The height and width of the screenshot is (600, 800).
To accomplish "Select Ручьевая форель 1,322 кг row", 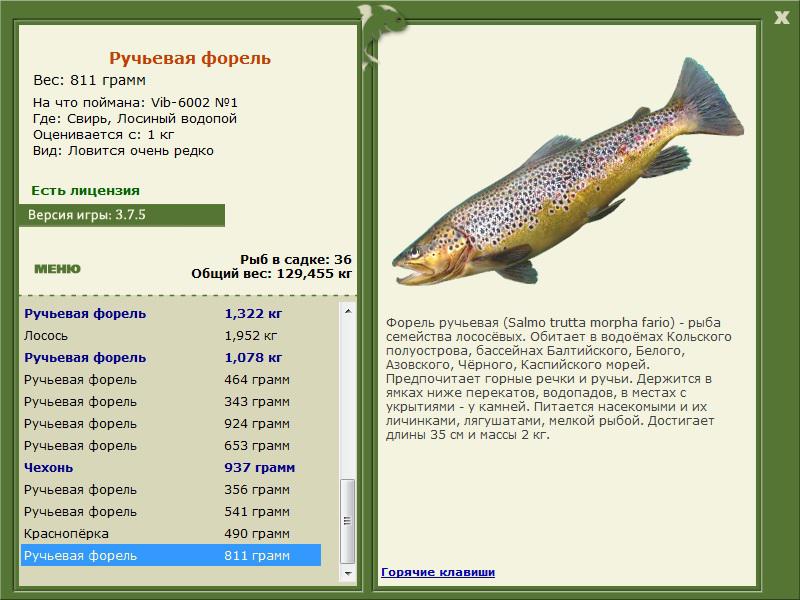I will coord(171,314).
